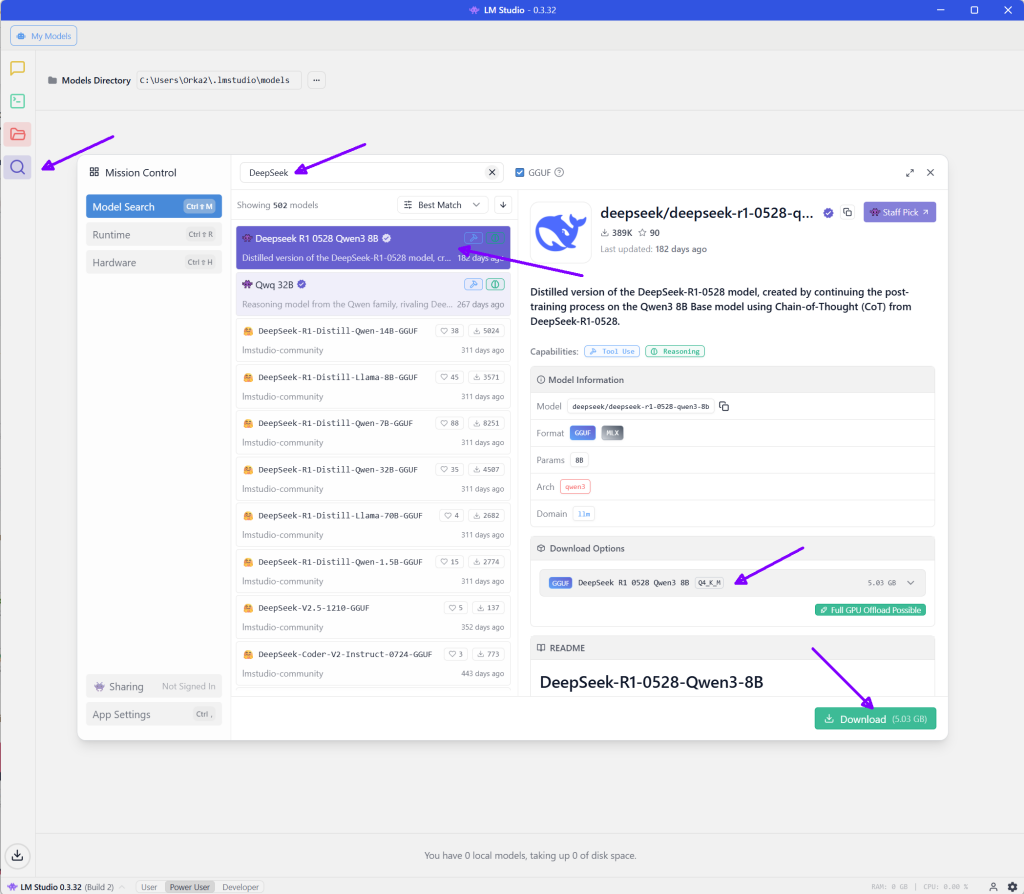Image resolution: width=1024 pixels, height=894 pixels.
Task: Open the Models Directory three-dot menu
Action: pos(316,80)
